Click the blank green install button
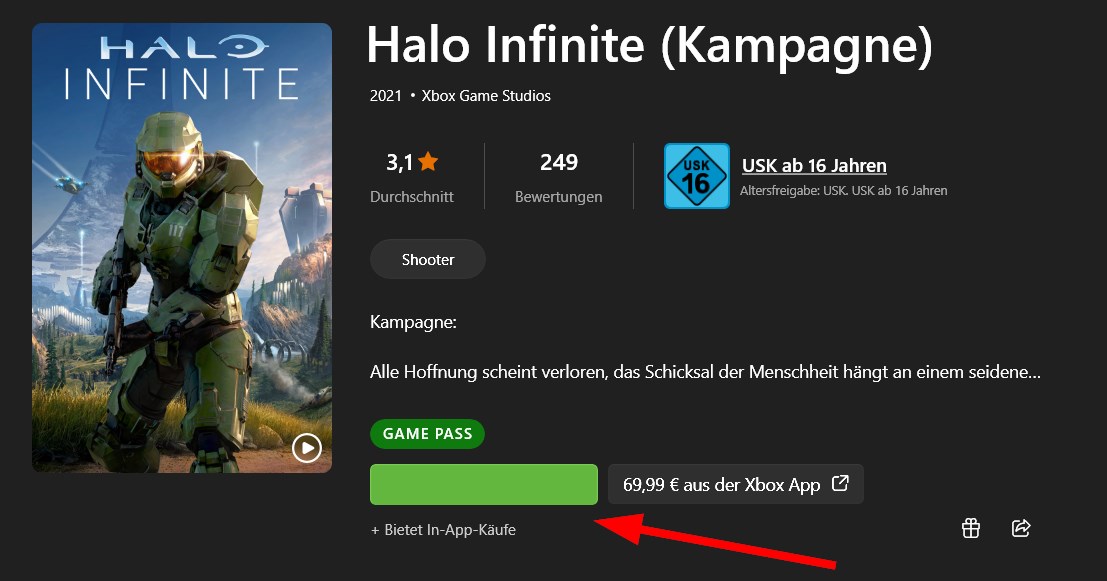The image size is (1107, 581). coord(484,484)
